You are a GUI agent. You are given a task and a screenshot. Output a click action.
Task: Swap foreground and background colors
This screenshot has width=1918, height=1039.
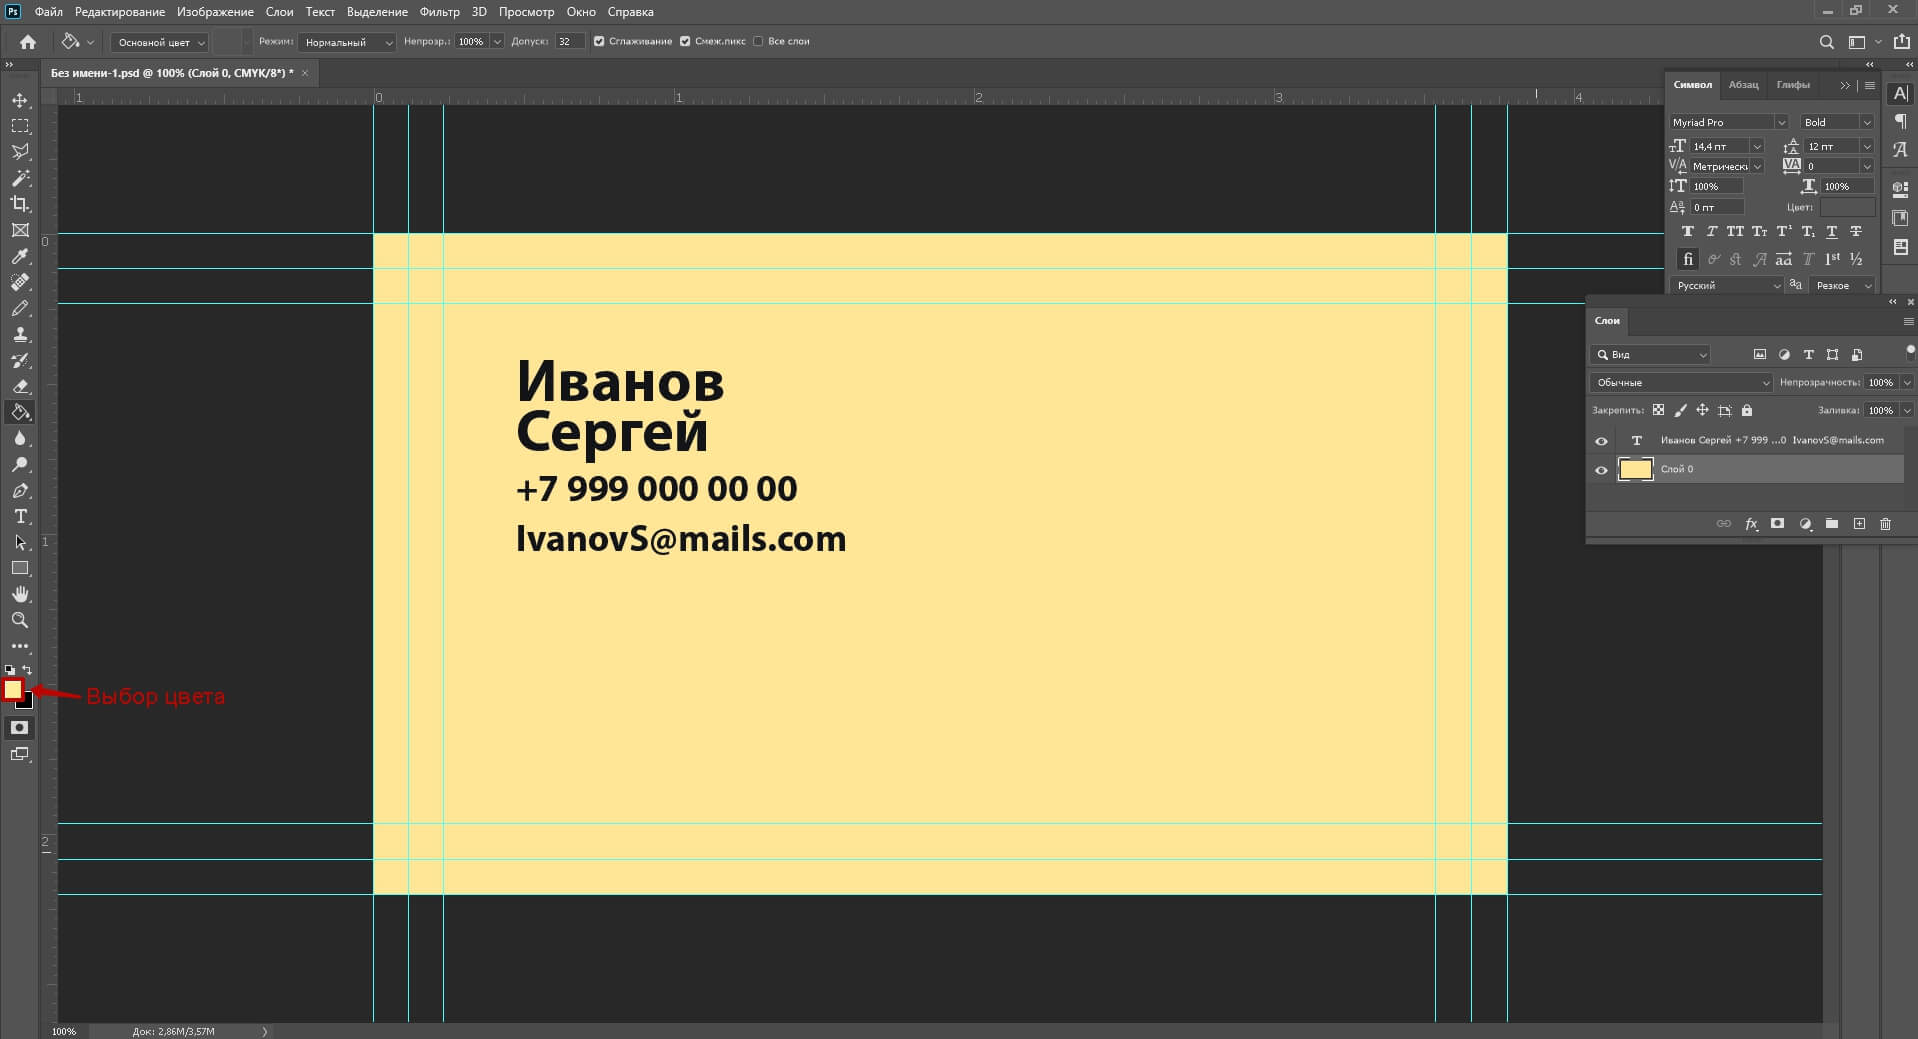[28, 670]
